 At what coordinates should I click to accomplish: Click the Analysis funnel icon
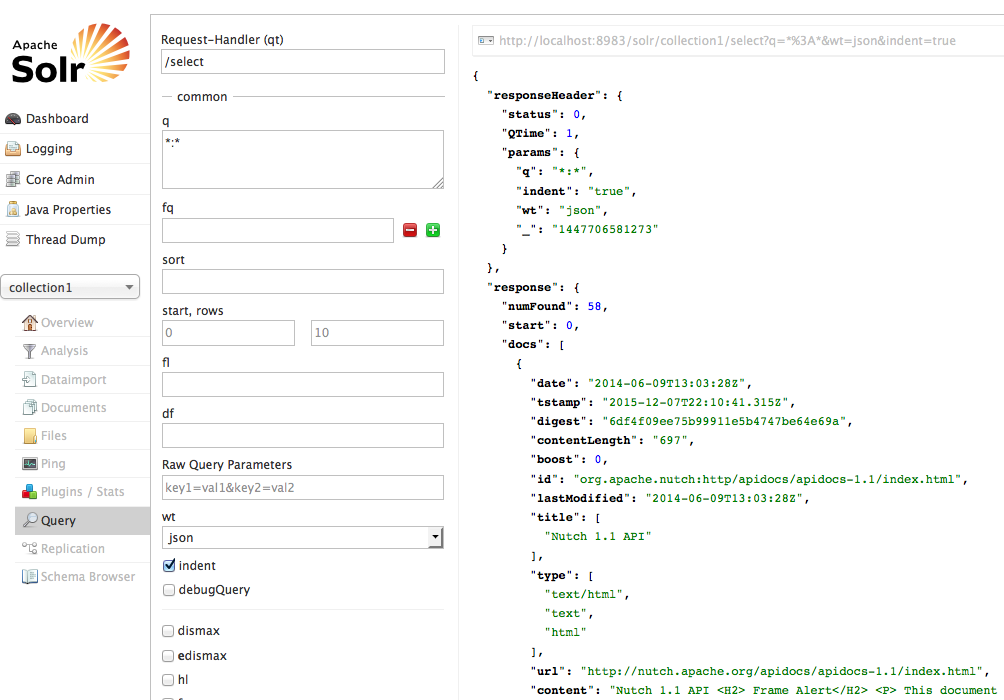pos(29,351)
